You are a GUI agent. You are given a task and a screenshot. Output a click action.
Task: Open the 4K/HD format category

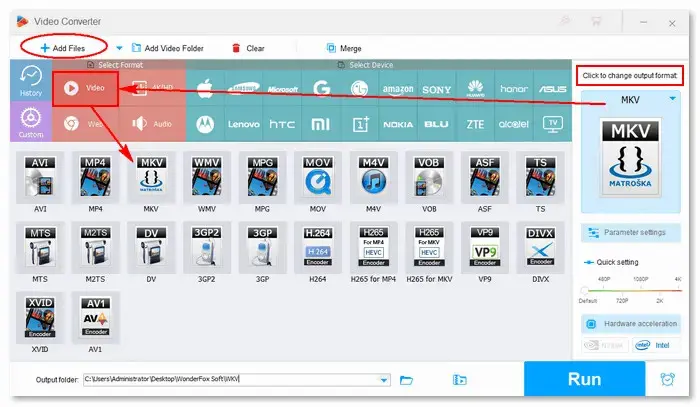152,87
